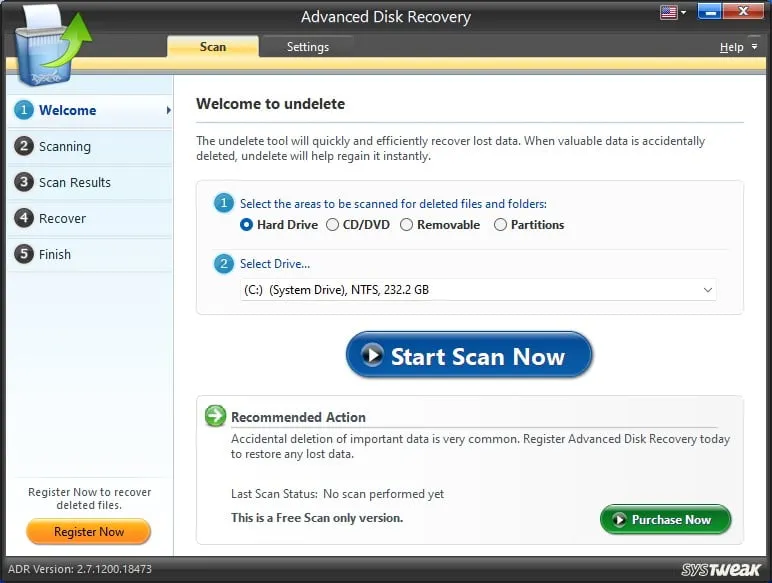
Task: Click the drive dropdown chevron arrow
Action: 708,290
